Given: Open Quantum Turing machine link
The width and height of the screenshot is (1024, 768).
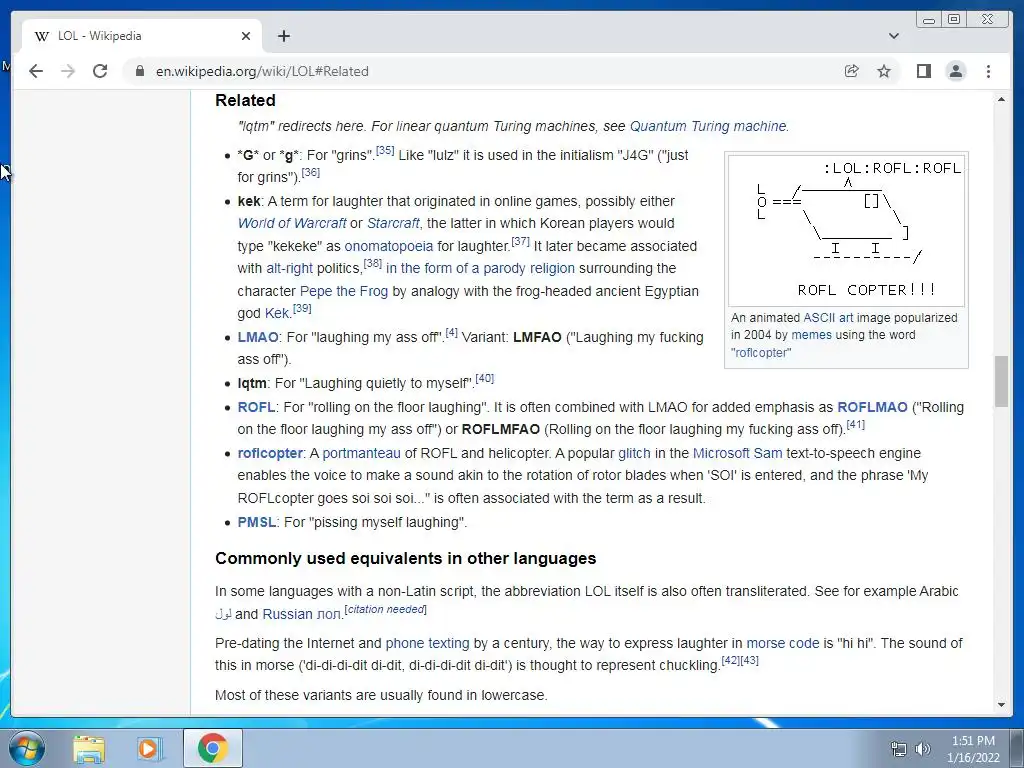Looking at the screenshot, I should pyautogui.click(x=708, y=126).
